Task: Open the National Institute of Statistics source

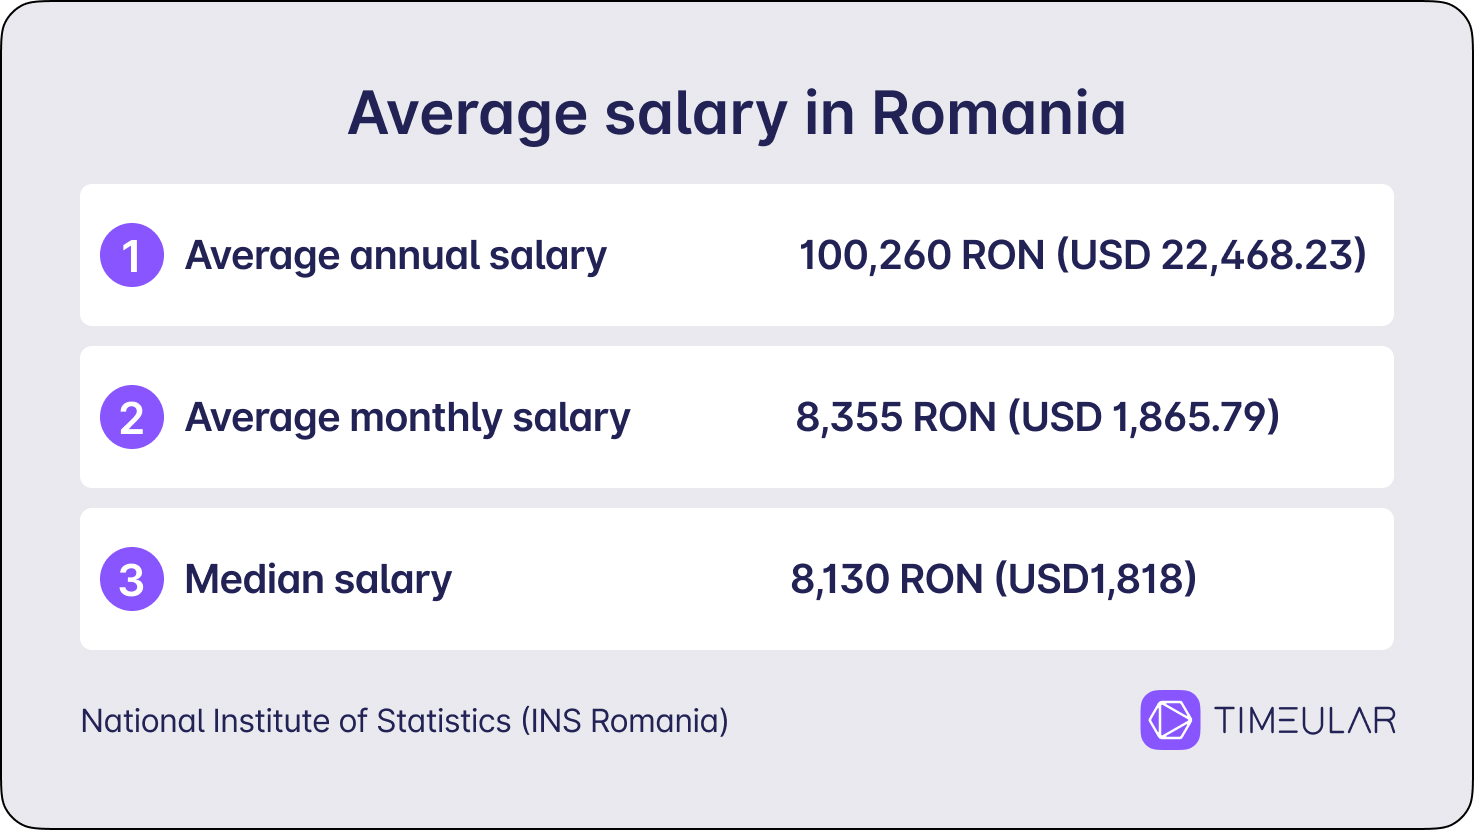Action: coord(405,721)
